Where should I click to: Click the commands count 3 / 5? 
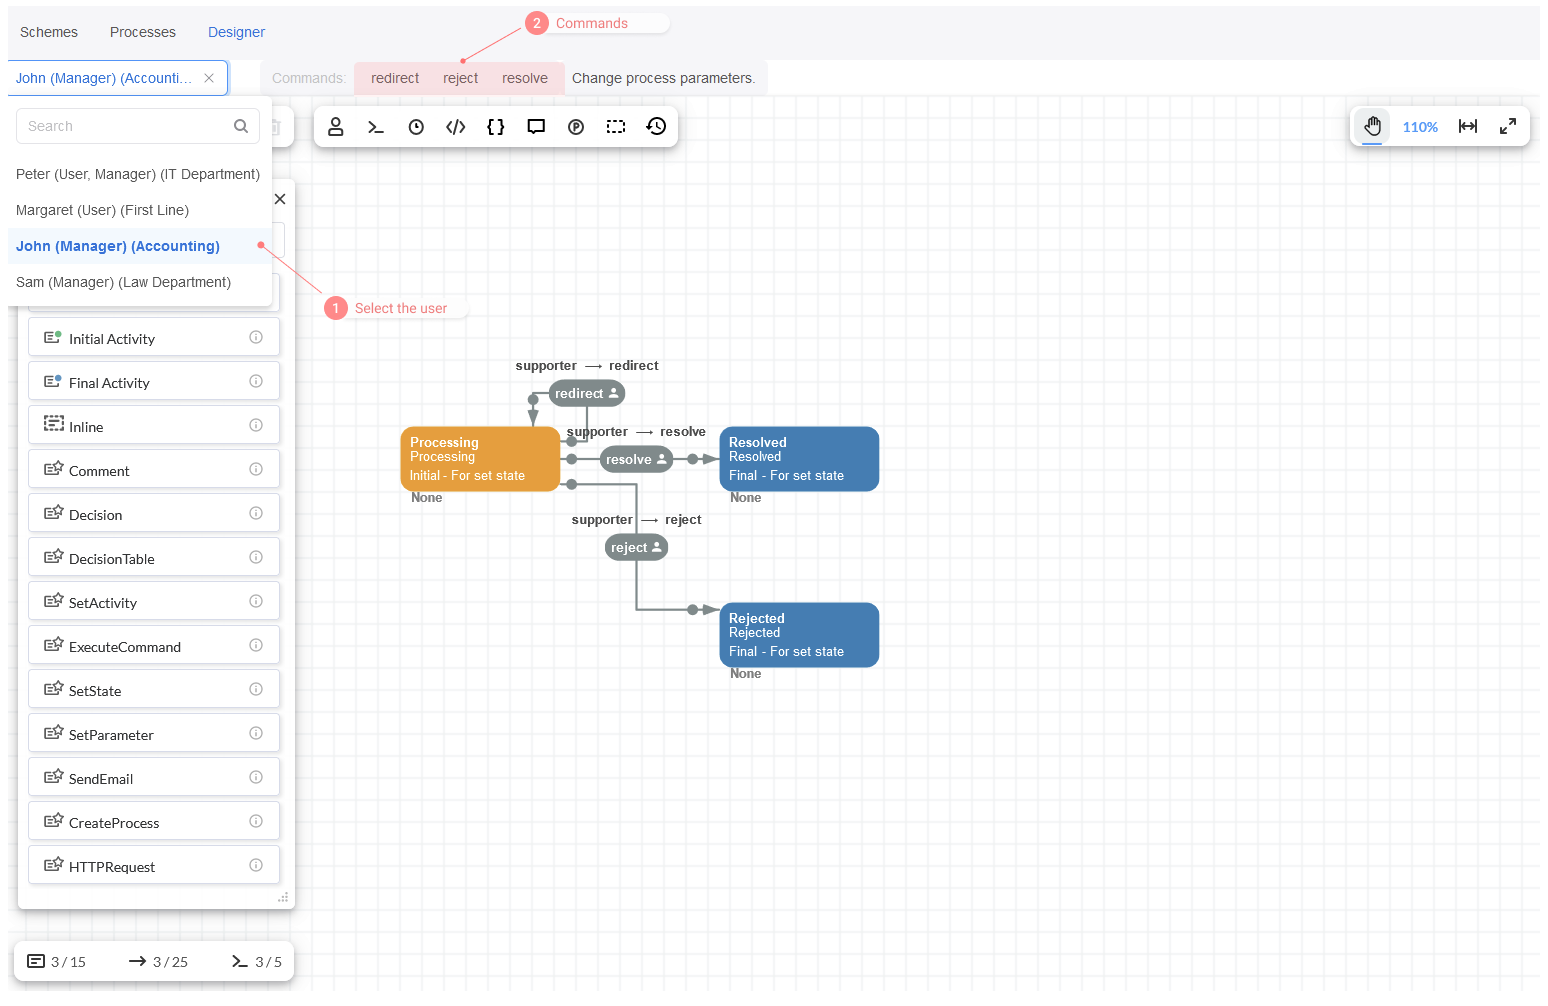tap(257, 962)
